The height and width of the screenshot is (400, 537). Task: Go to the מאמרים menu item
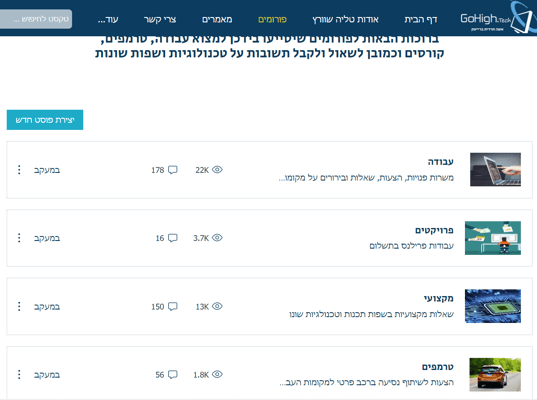217,19
